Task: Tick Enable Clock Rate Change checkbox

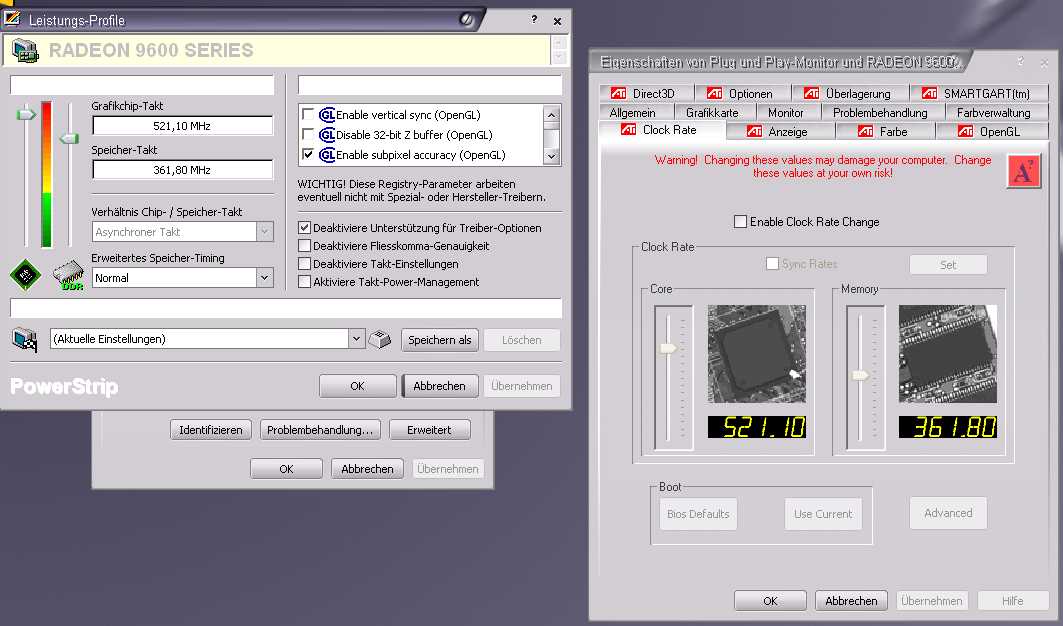Action: click(x=740, y=222)
